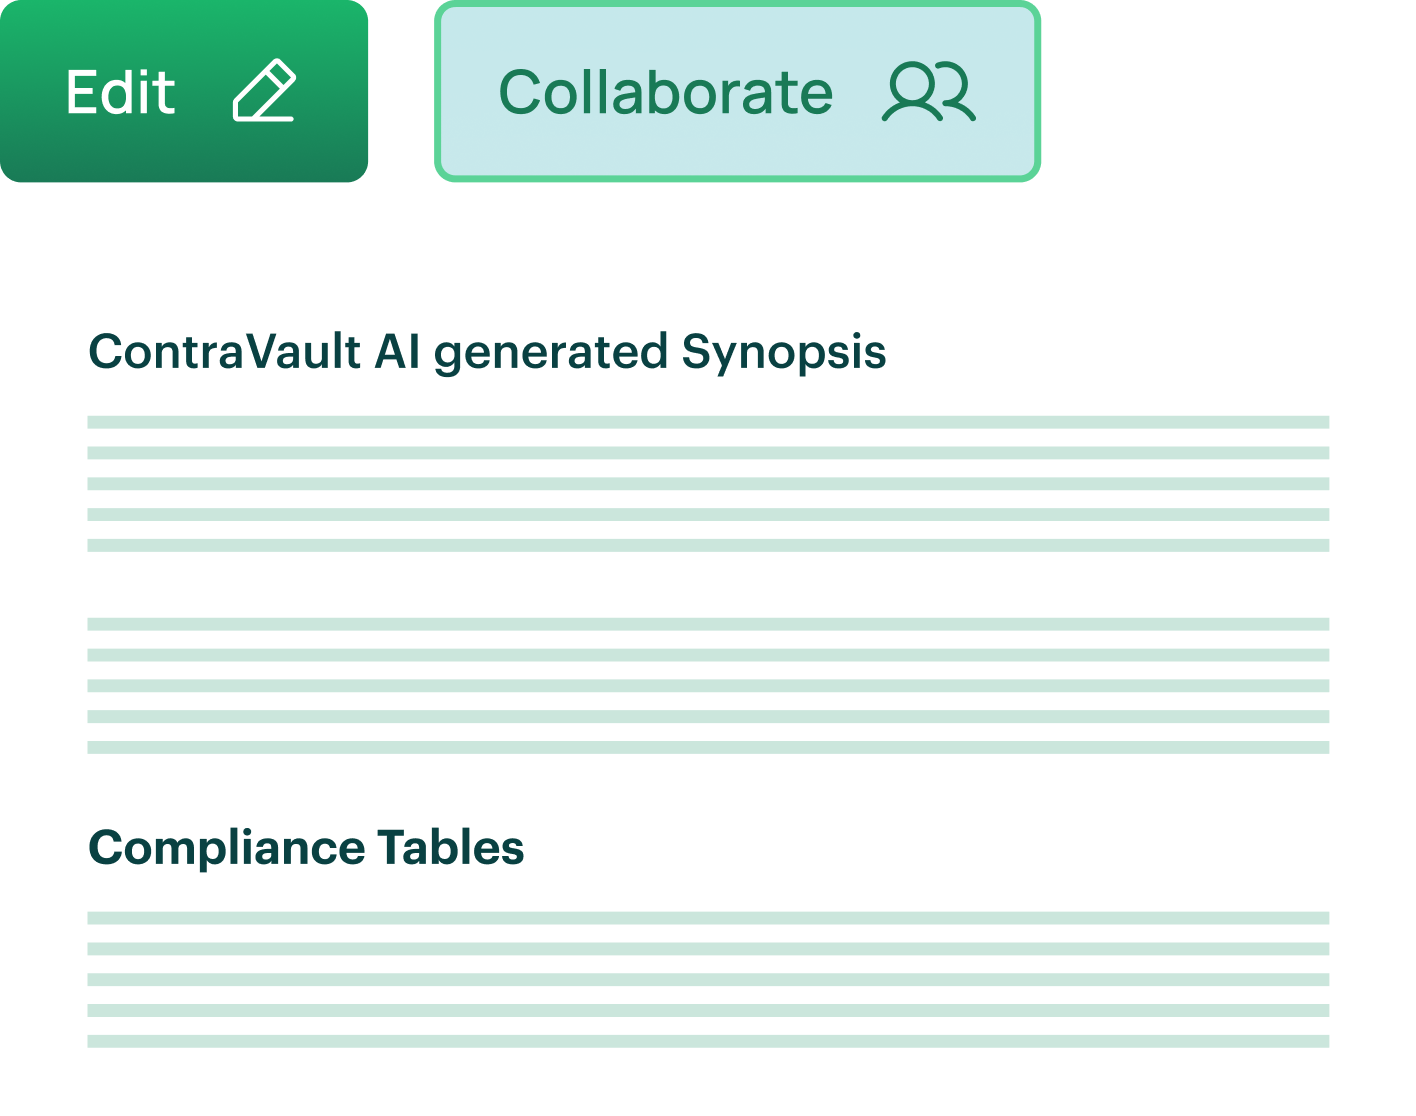Expand the first paragraph under the synopsis

tap(707, 480)
